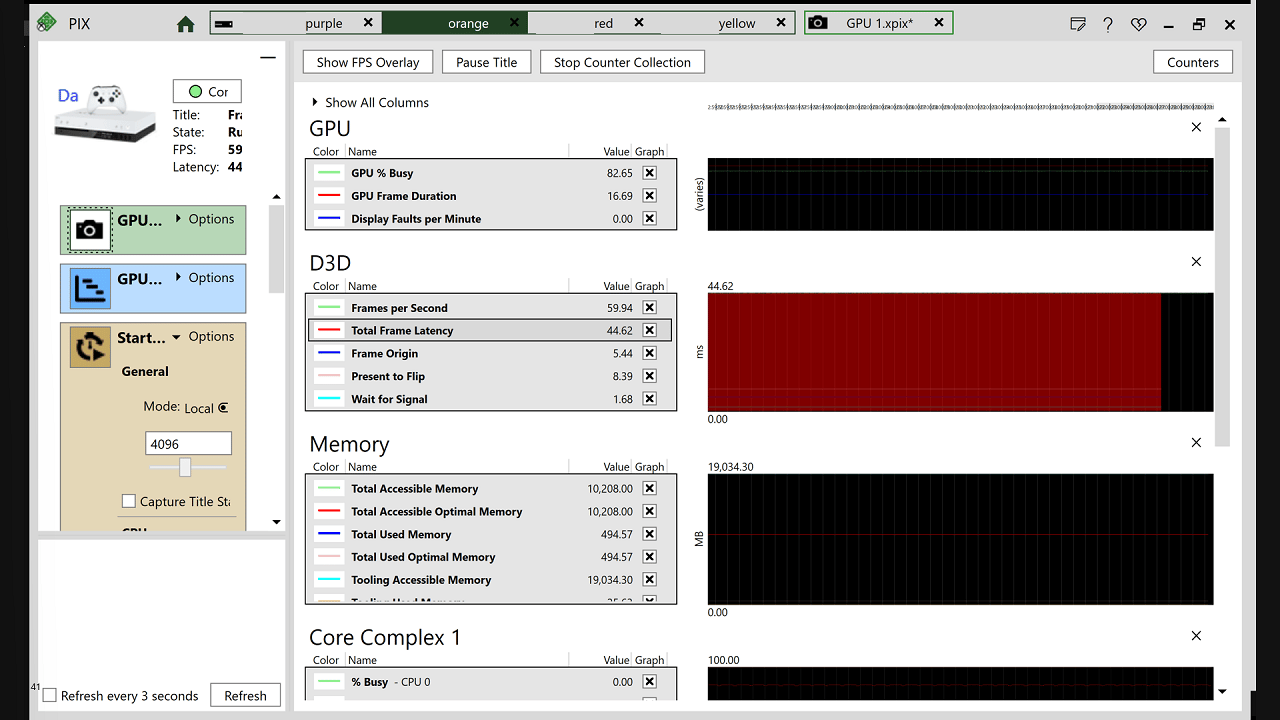
Task: Open Options for GPU capture
Action: [x=205, y=219]
